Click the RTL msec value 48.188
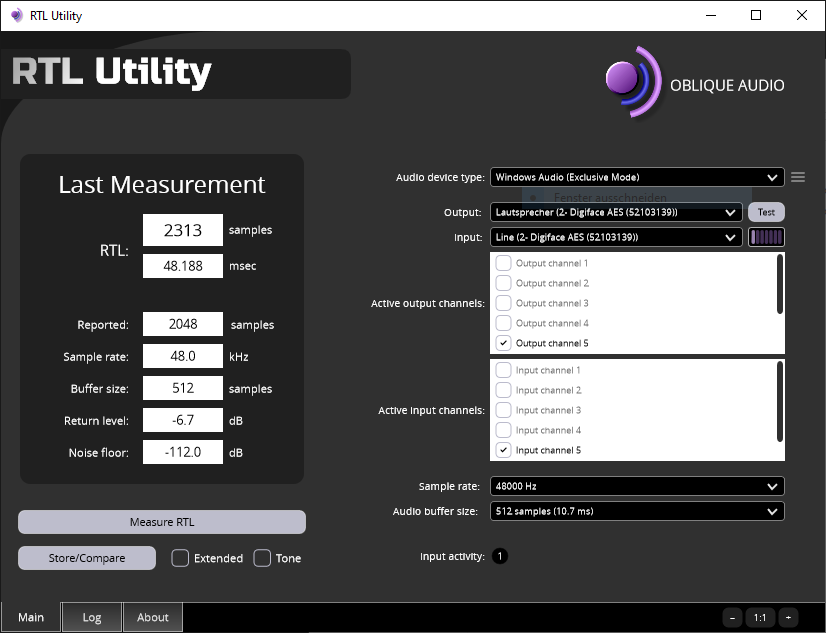Viewport: 826px width, 633px height. (x=183, y=266)
